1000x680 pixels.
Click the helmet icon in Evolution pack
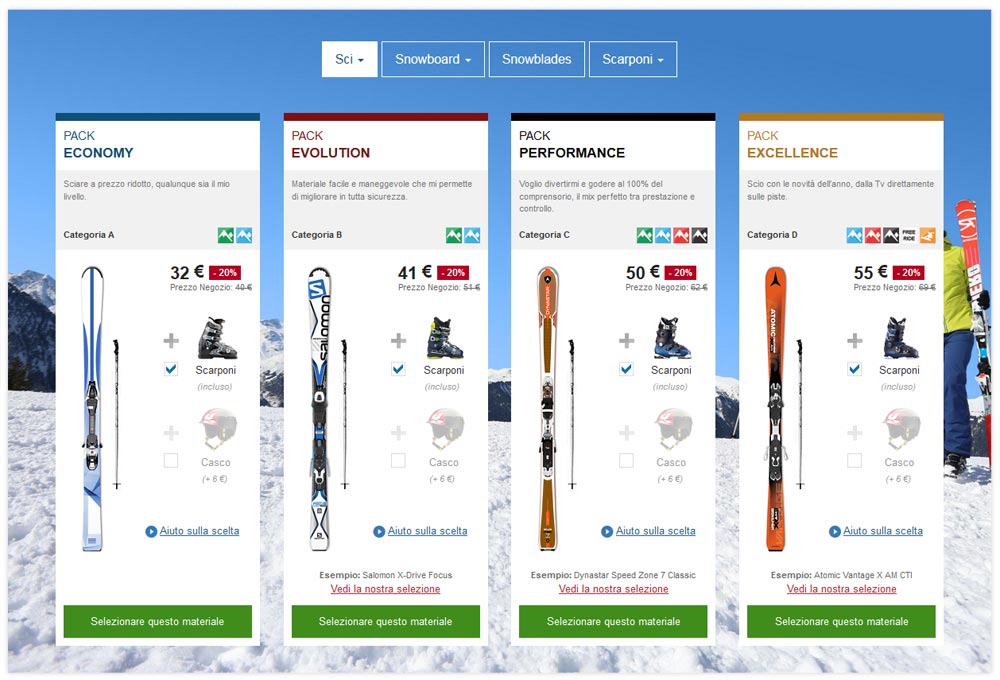tap(445, 429)
